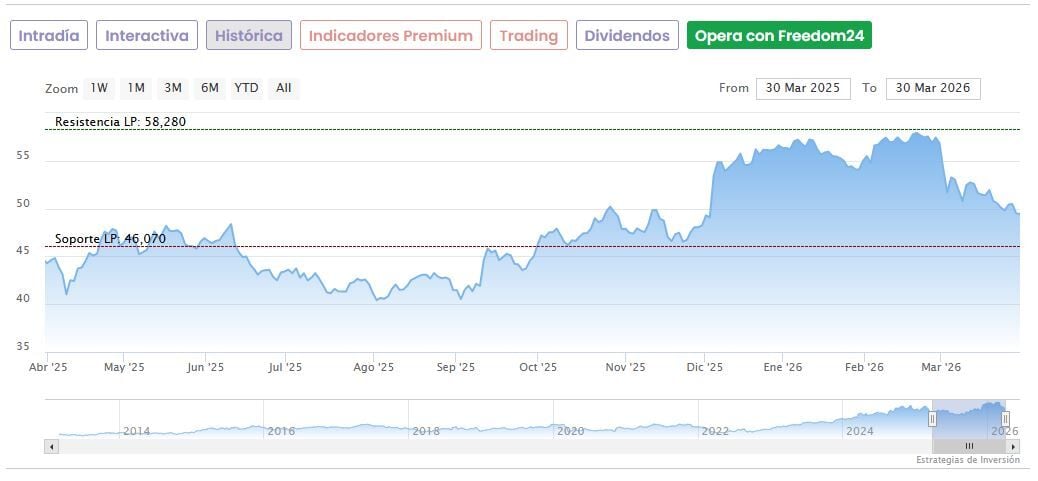The image size is (1038, 481).
Task: Choose the 6M zoom option
Action: click(x=209, y=88)
